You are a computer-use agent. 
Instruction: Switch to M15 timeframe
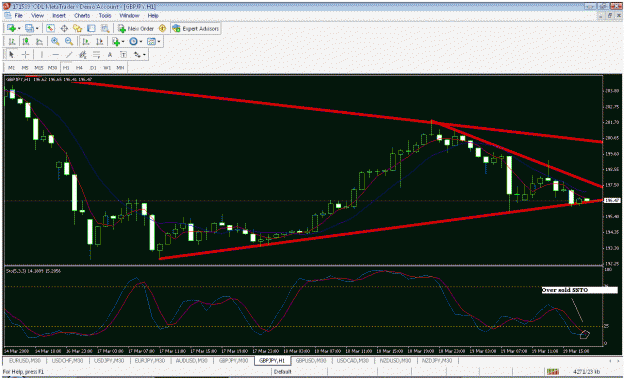[x=39, y=68]
